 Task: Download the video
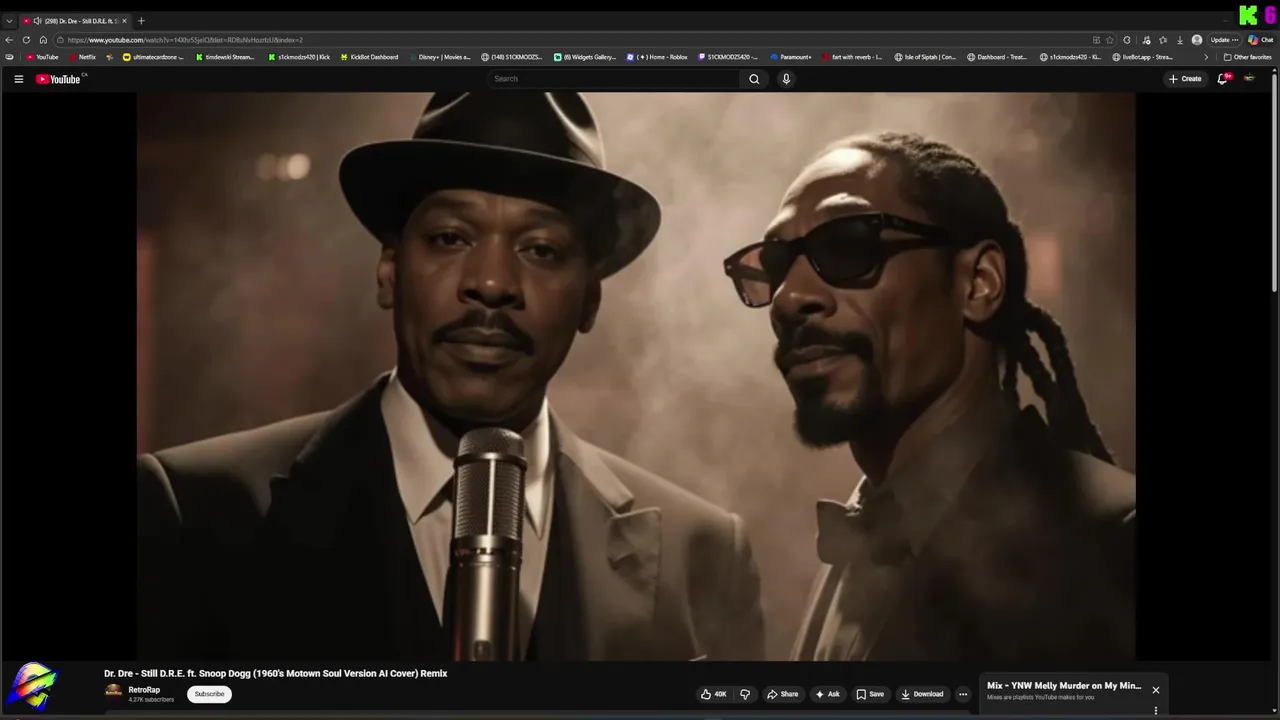tap(922, 694)
